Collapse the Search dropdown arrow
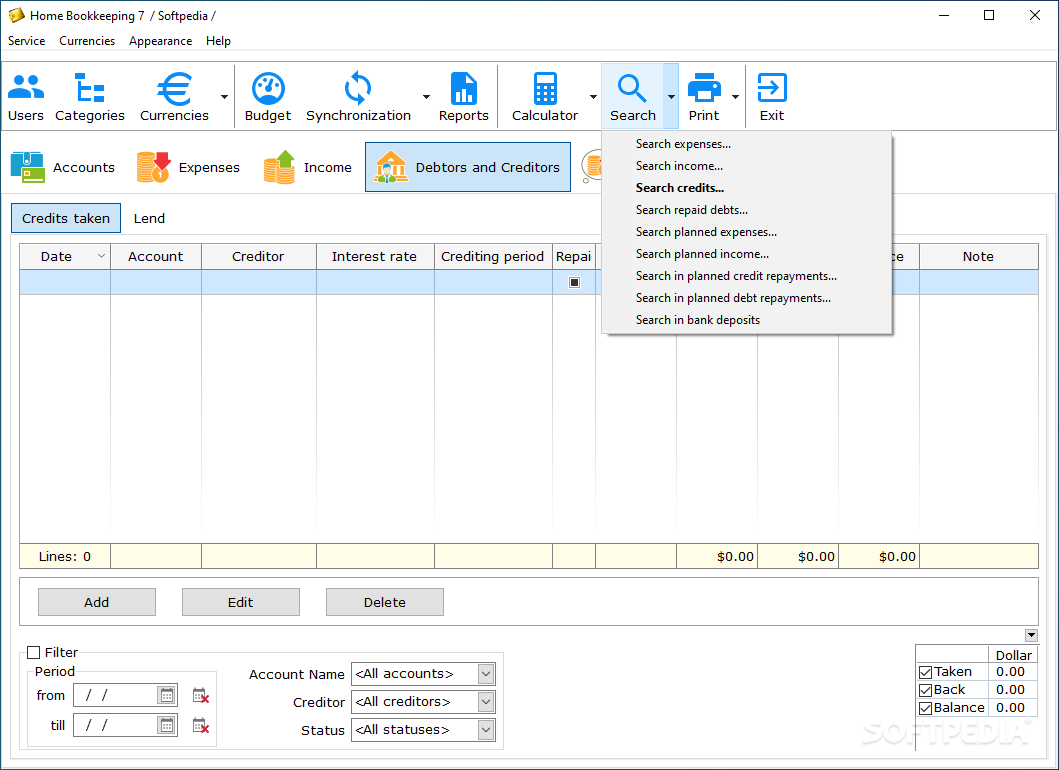 671,97
